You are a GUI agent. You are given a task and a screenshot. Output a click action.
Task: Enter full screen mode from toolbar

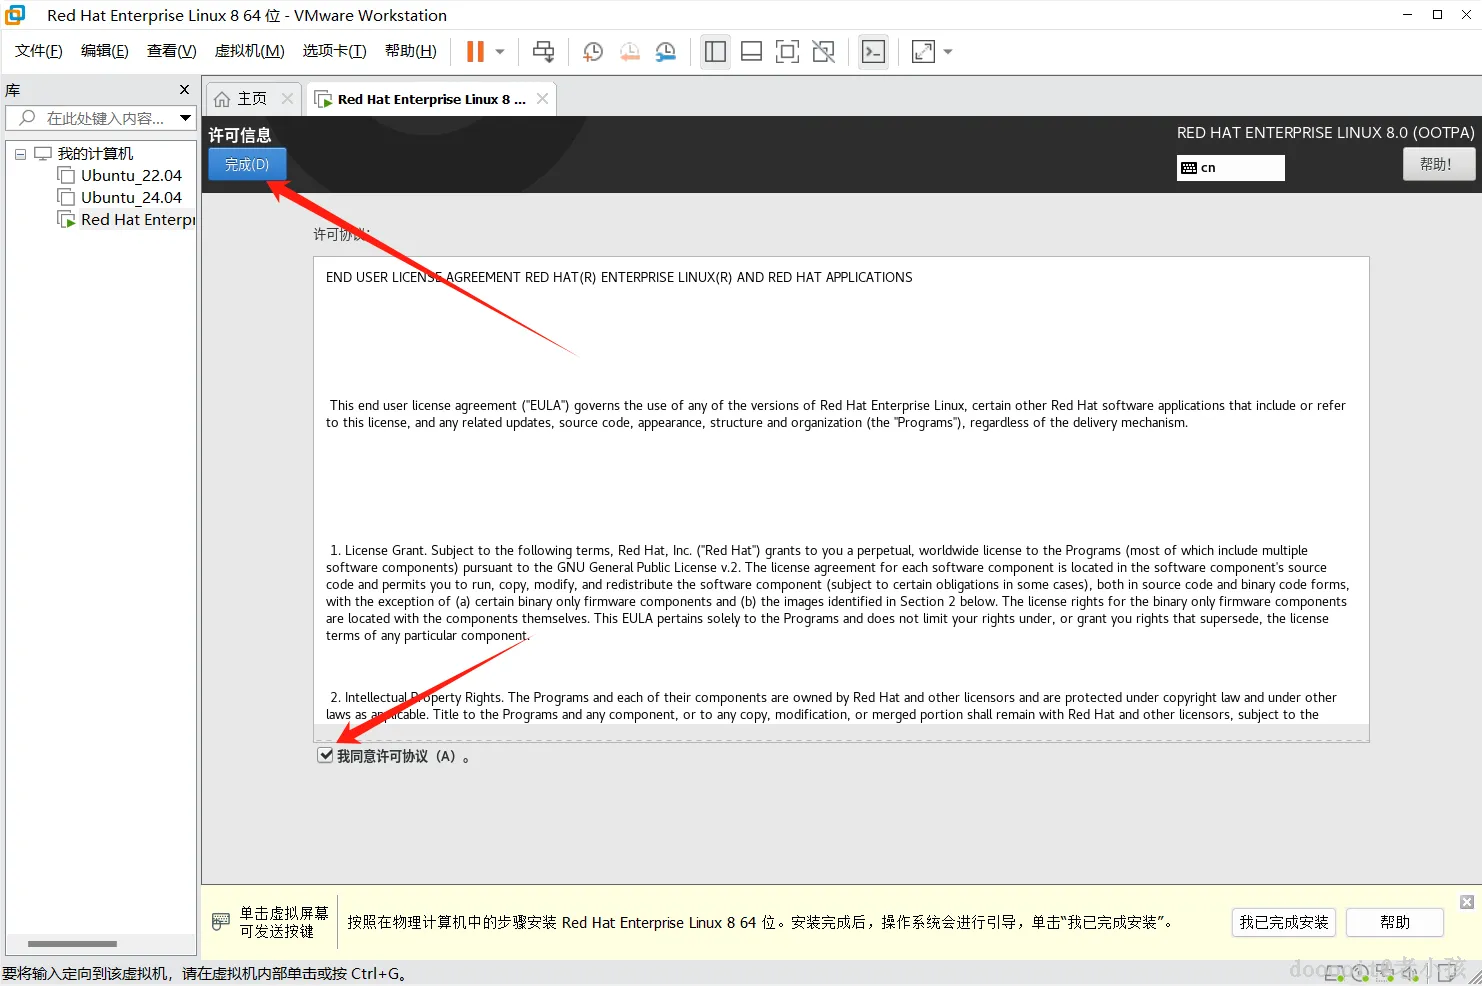pos(787,52)
